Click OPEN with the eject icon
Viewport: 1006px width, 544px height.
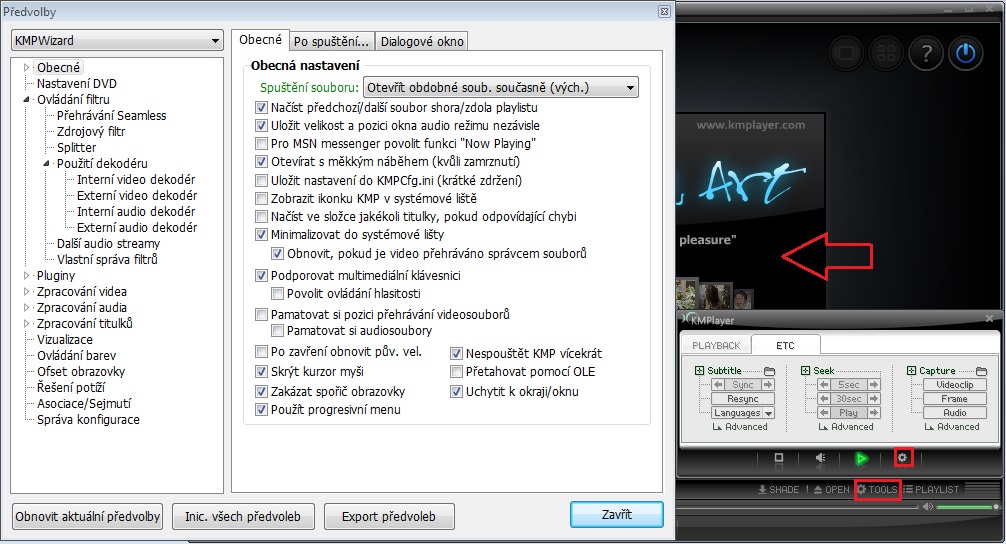[x=831, y=489]
